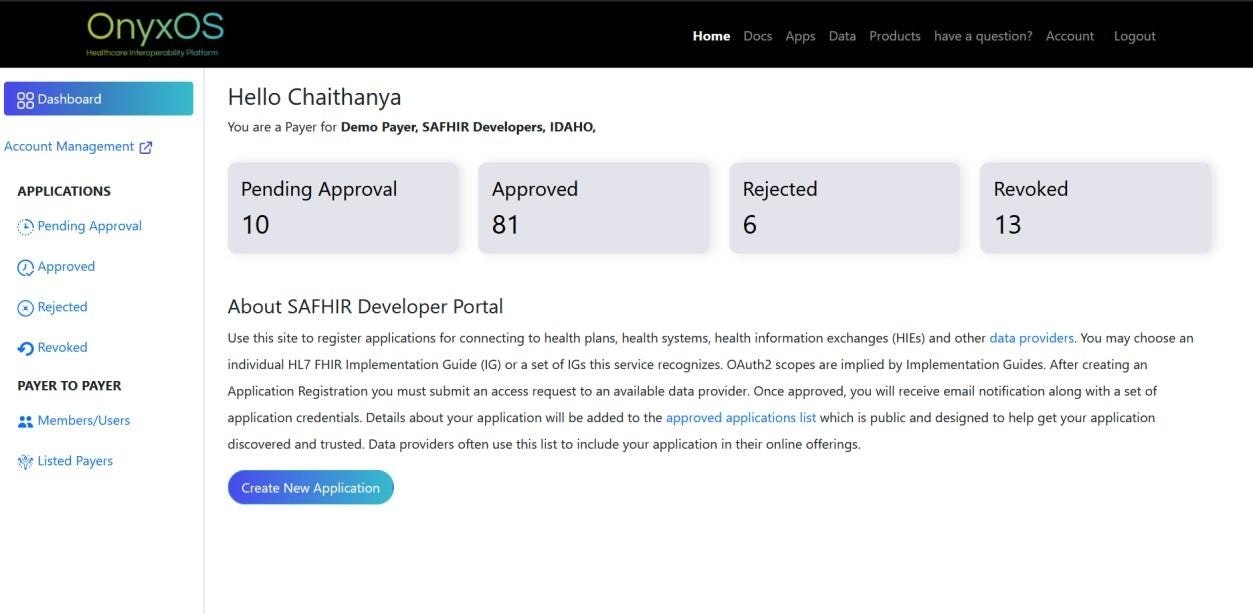Log out using the Logout link
This screenshot has width=1253, height=614.
(1134, 36)
